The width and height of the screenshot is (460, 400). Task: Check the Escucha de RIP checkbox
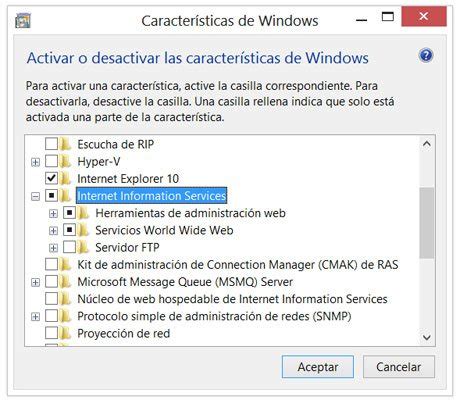click(51, 144)
